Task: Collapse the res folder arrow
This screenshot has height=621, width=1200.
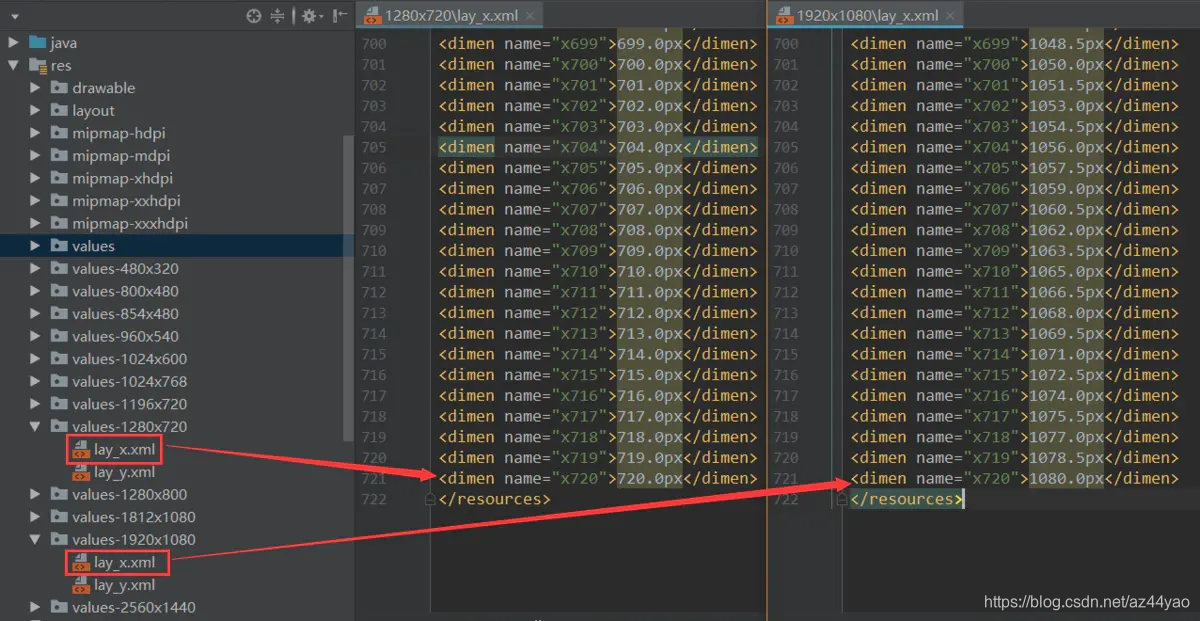Action: coord(13,66)
